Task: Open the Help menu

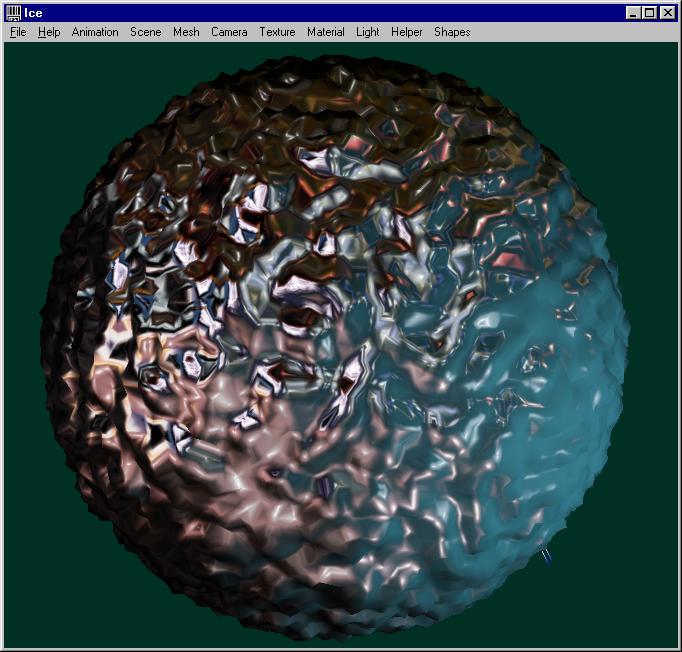Action: (49, 32)
